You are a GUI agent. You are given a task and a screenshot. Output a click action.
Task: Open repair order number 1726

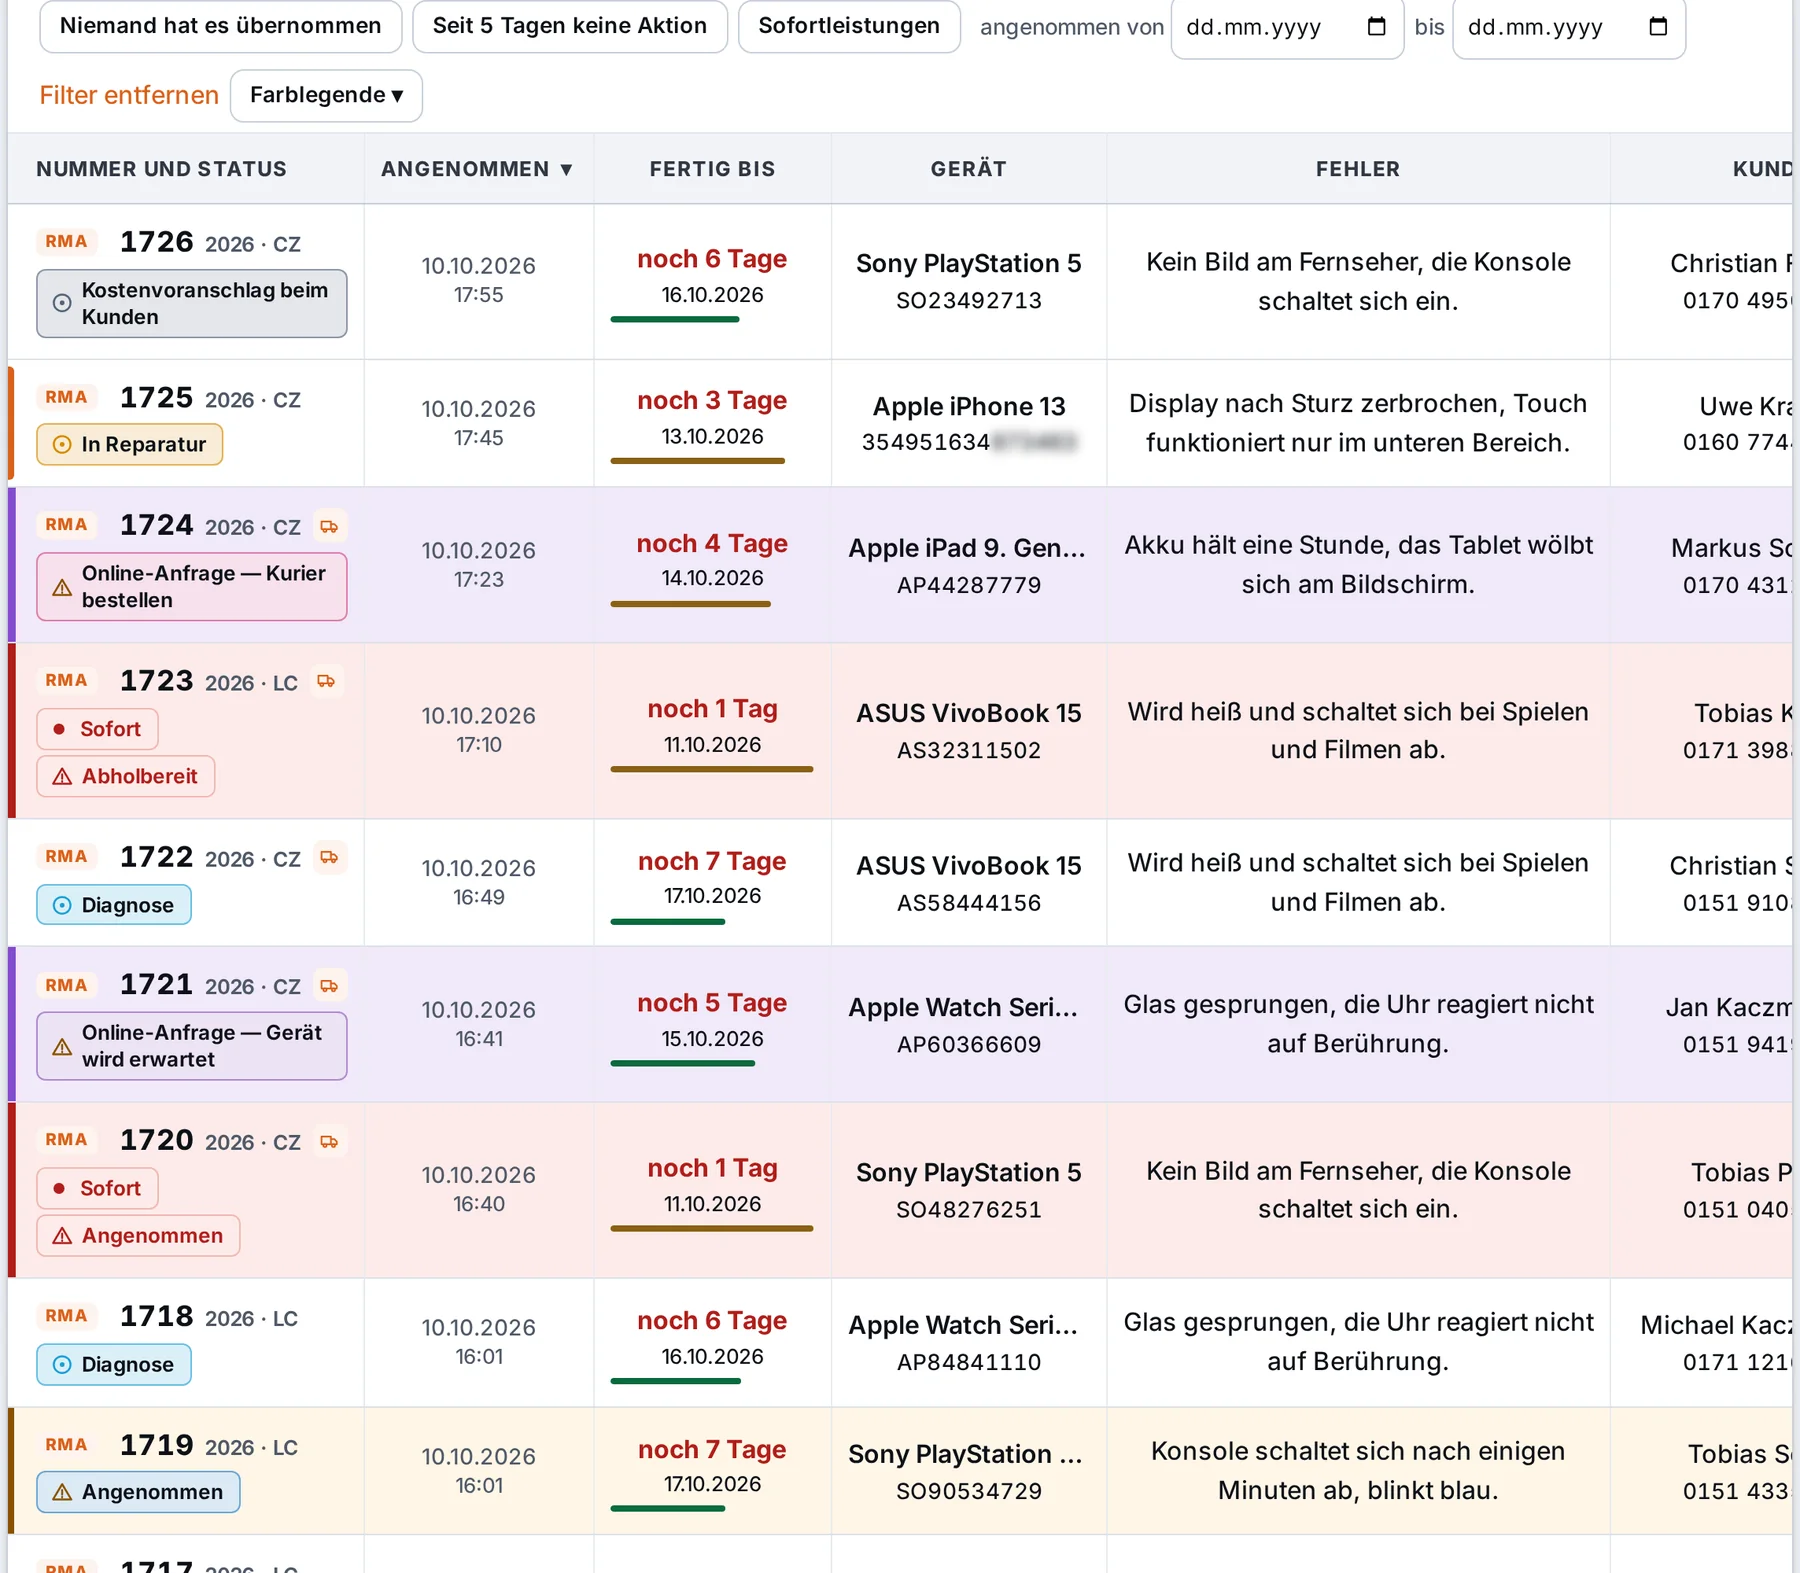[157, 242]
